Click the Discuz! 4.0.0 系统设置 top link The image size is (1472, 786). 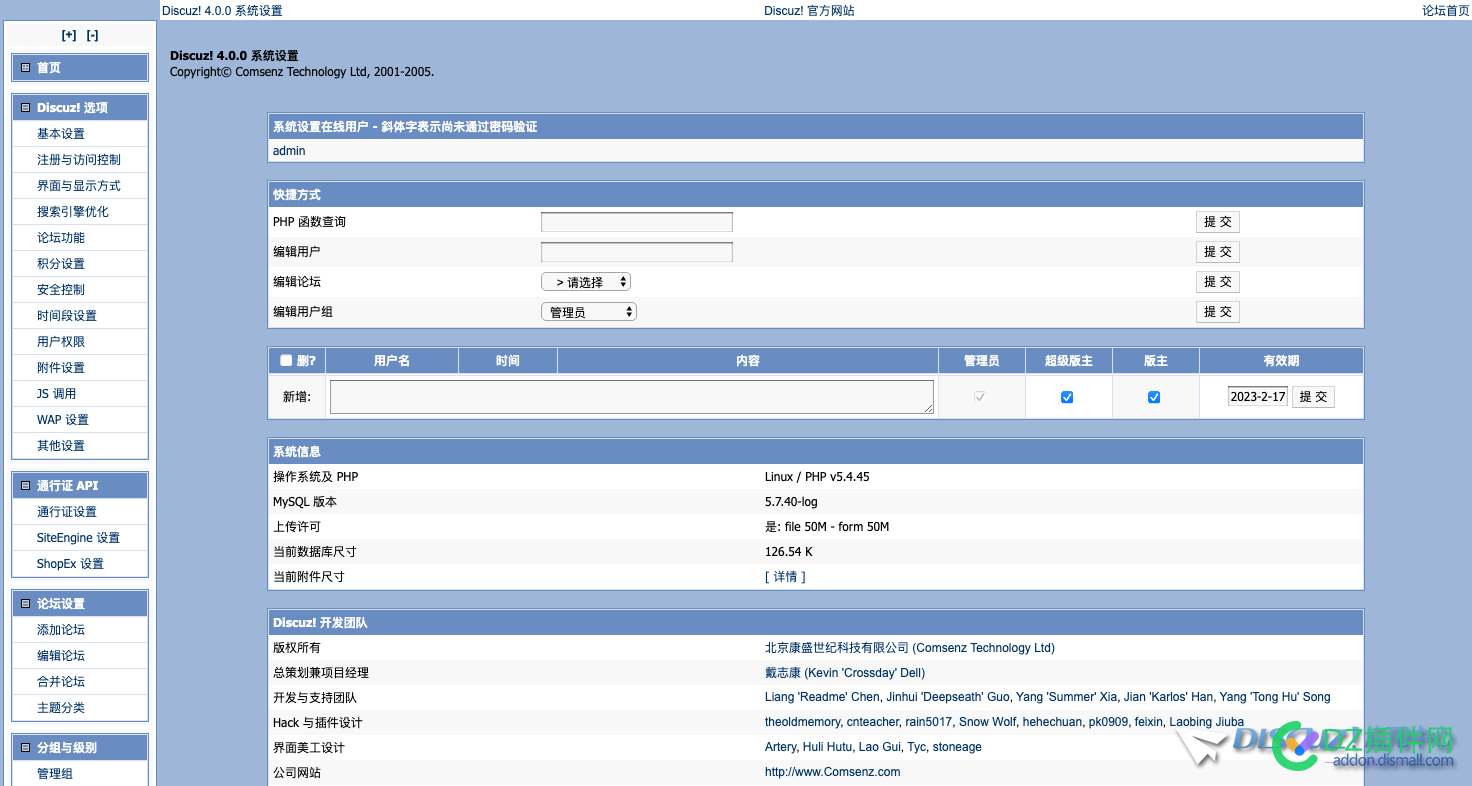click(222, 11)
